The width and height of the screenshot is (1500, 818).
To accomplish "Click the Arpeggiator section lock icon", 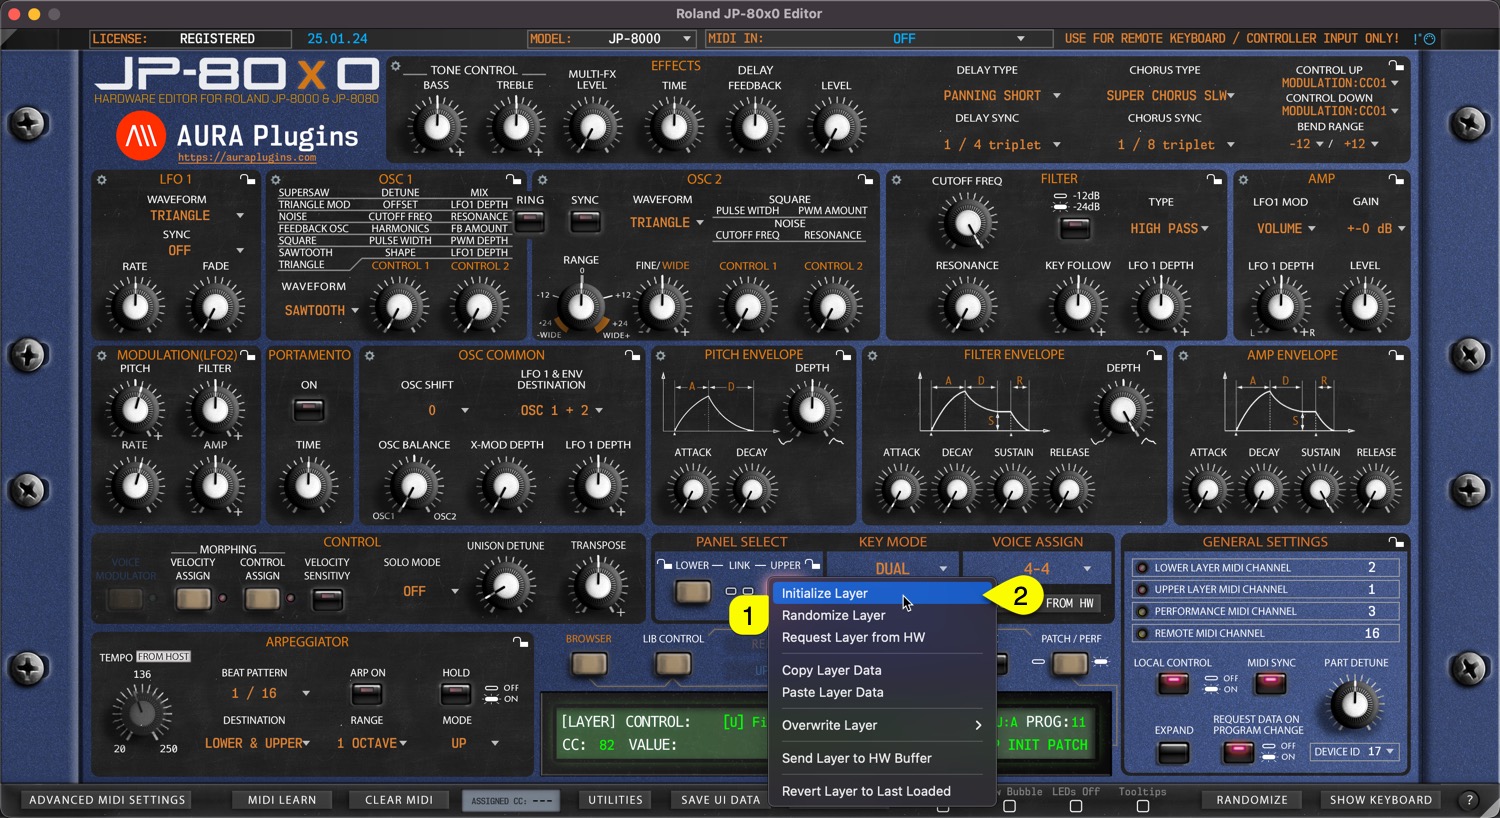I will [x=520, y=642].
